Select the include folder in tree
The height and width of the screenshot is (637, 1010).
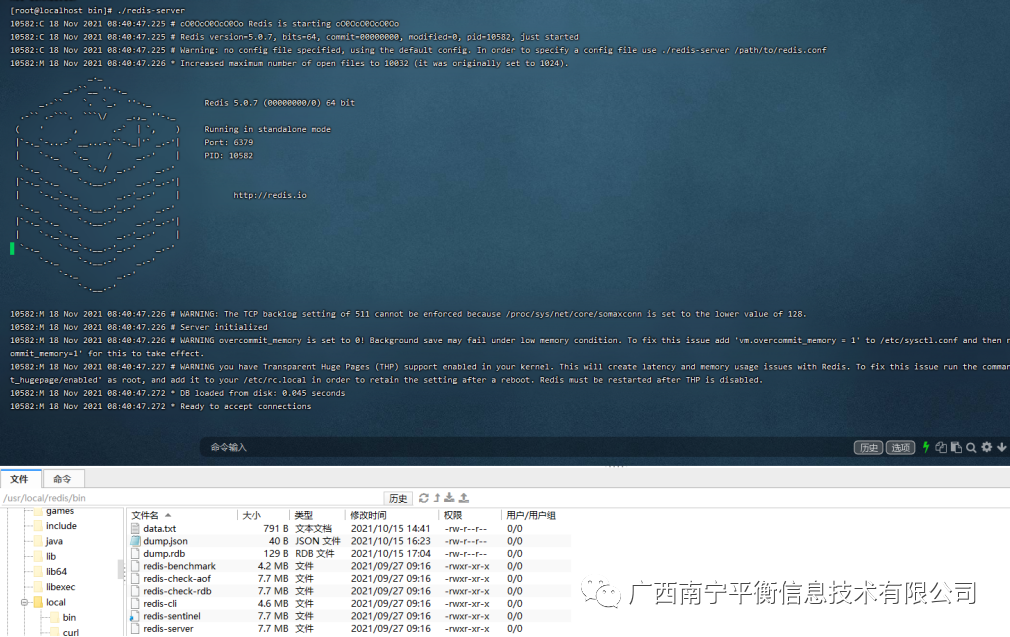tap(61, 526)
